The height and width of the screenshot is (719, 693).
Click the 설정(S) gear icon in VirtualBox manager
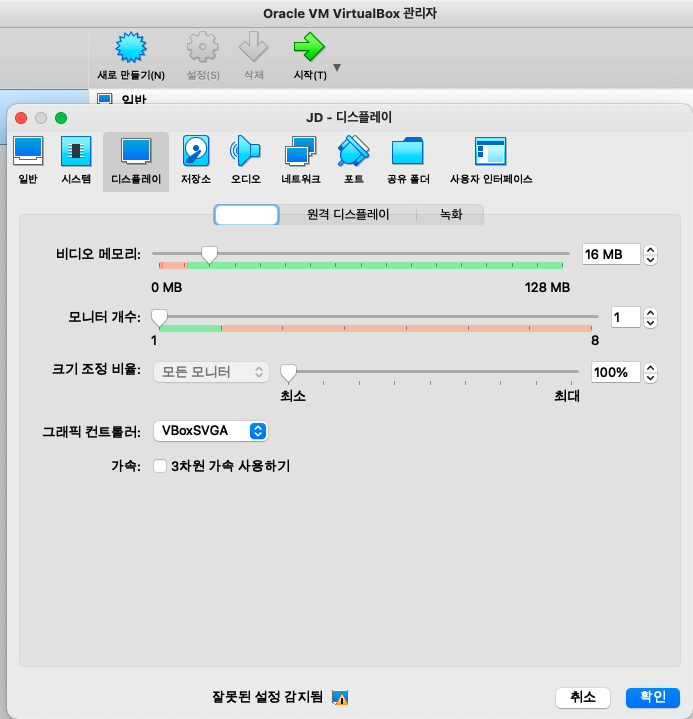203,47
